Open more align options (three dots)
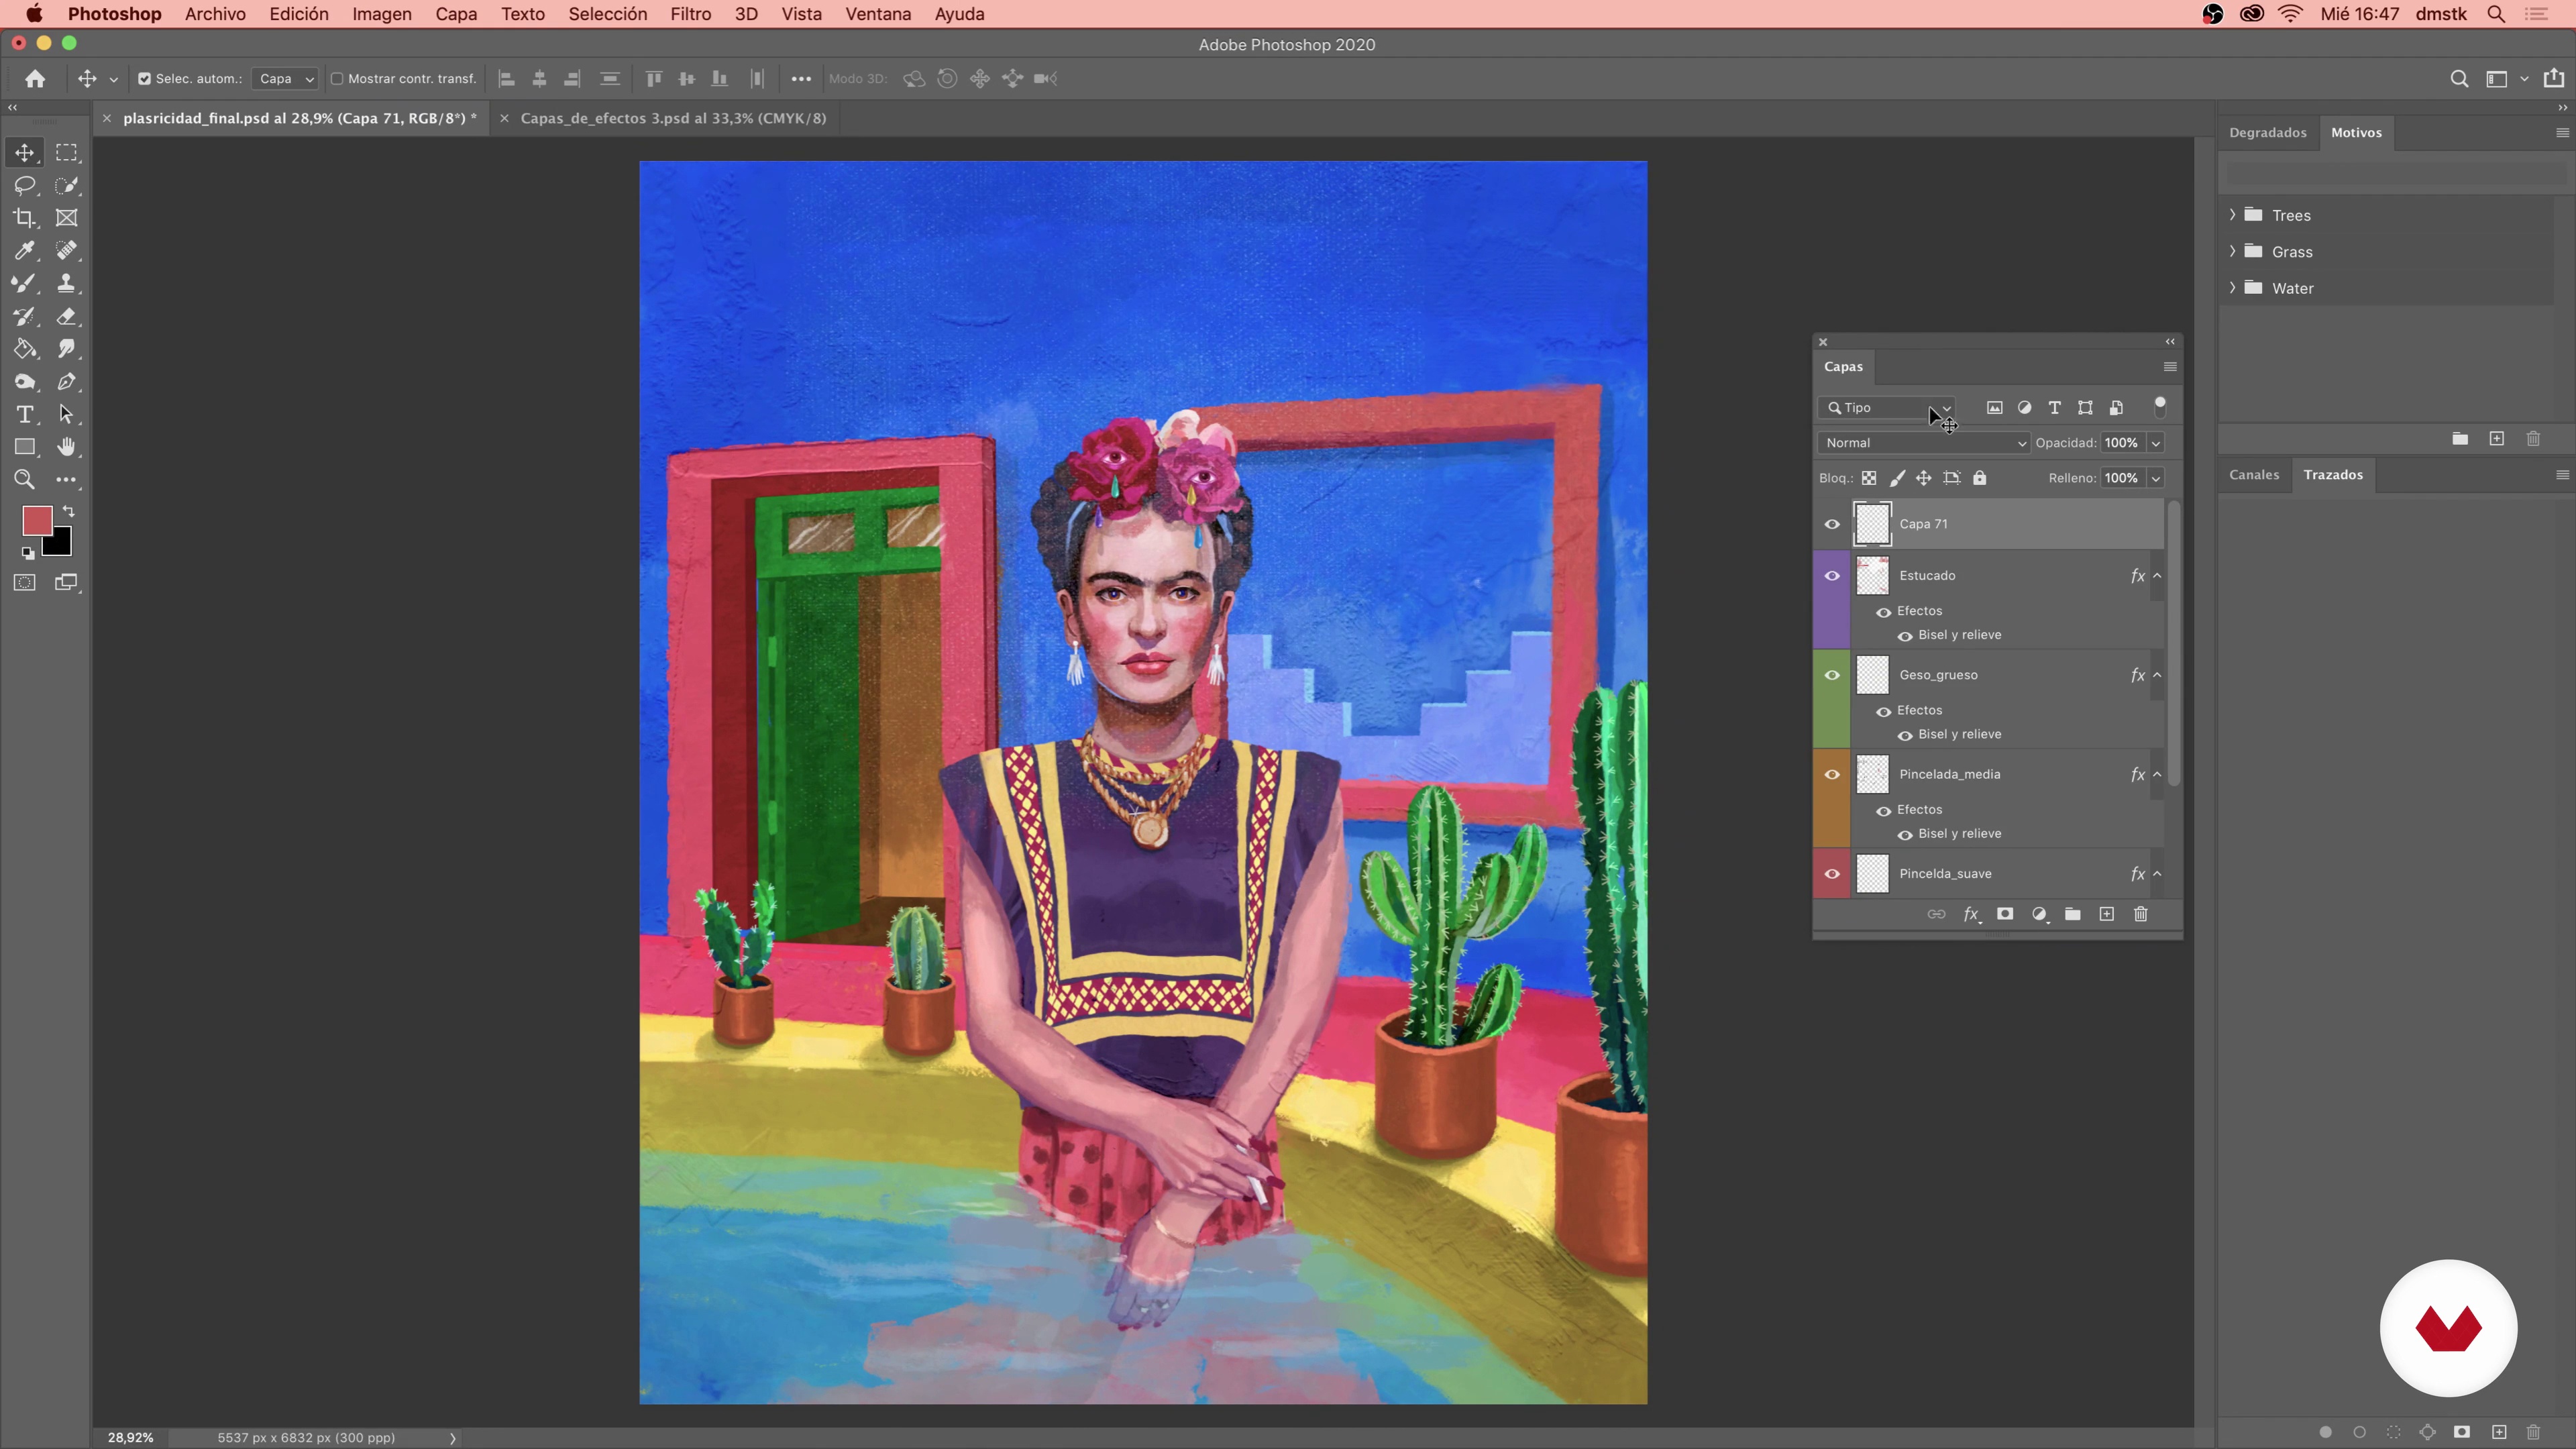Viewport: 2576px width, 1449px height. pos(801,79)
